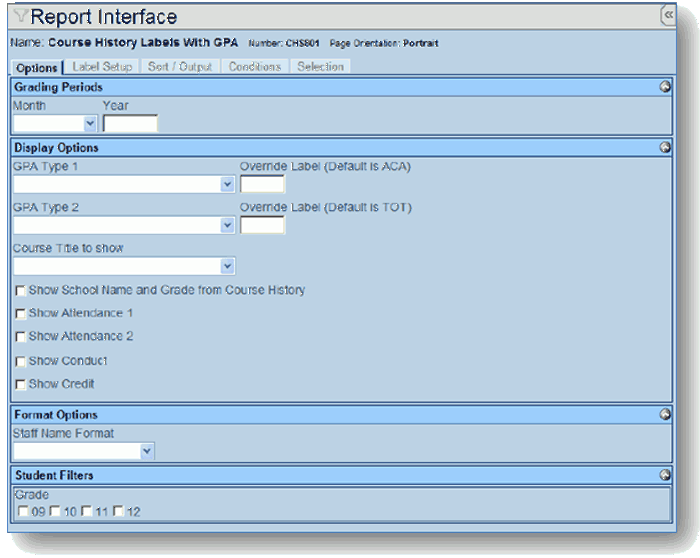
Task: Toggle Show Attendance 2 checkbox
Action: [21, 337]
